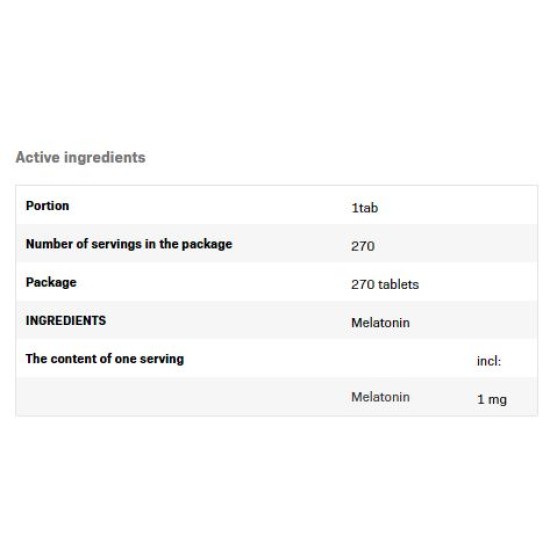The image size is (550, 550).
Task: Click the 1tab portion value
Action: (x=364, y=208)
